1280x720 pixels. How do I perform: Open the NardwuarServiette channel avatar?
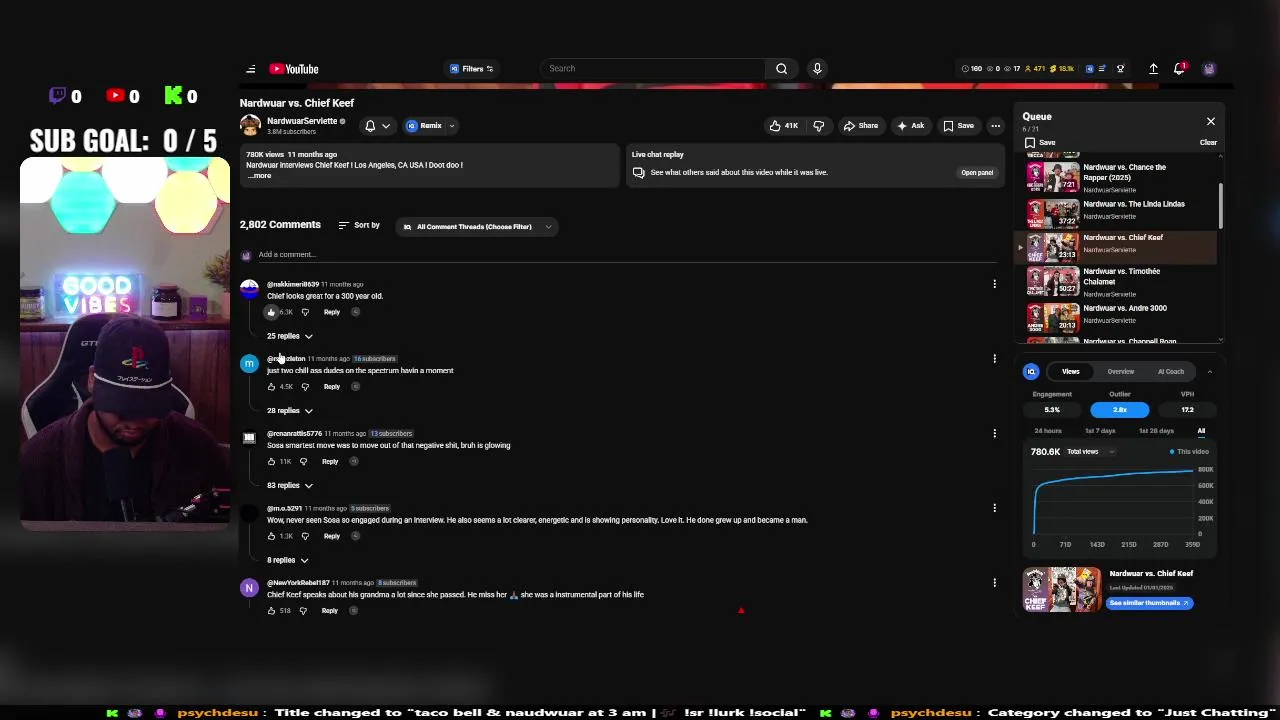point(250,126)
